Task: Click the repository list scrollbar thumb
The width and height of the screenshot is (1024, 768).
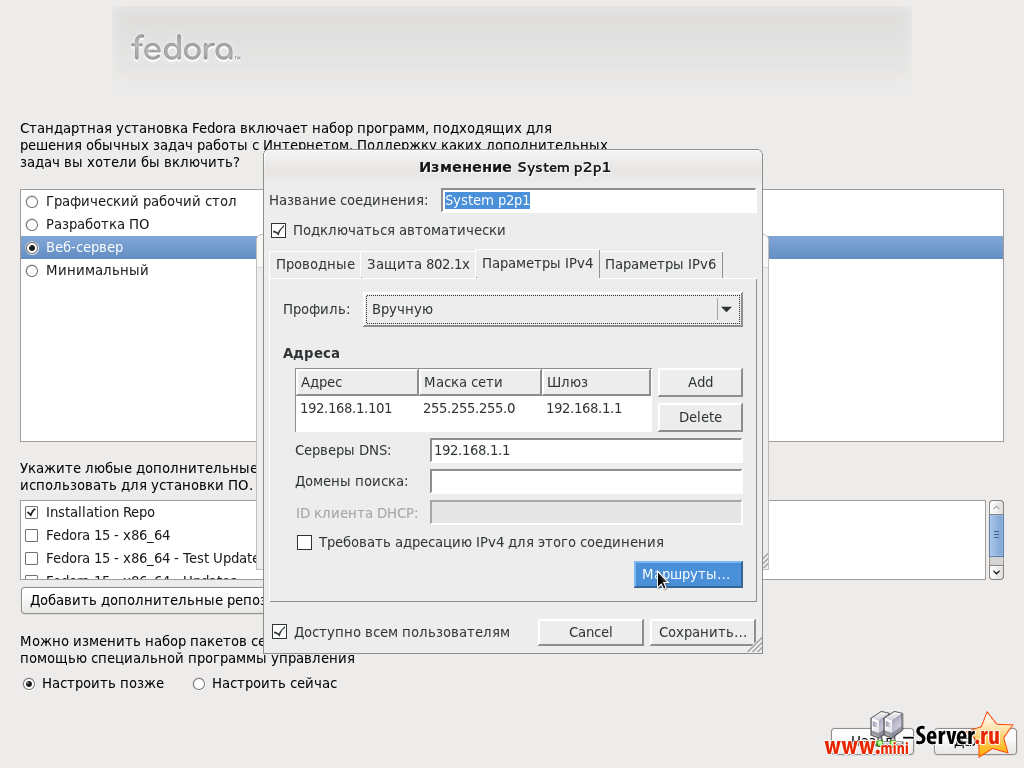Action: pyautogui.click(x=996, y=536)
